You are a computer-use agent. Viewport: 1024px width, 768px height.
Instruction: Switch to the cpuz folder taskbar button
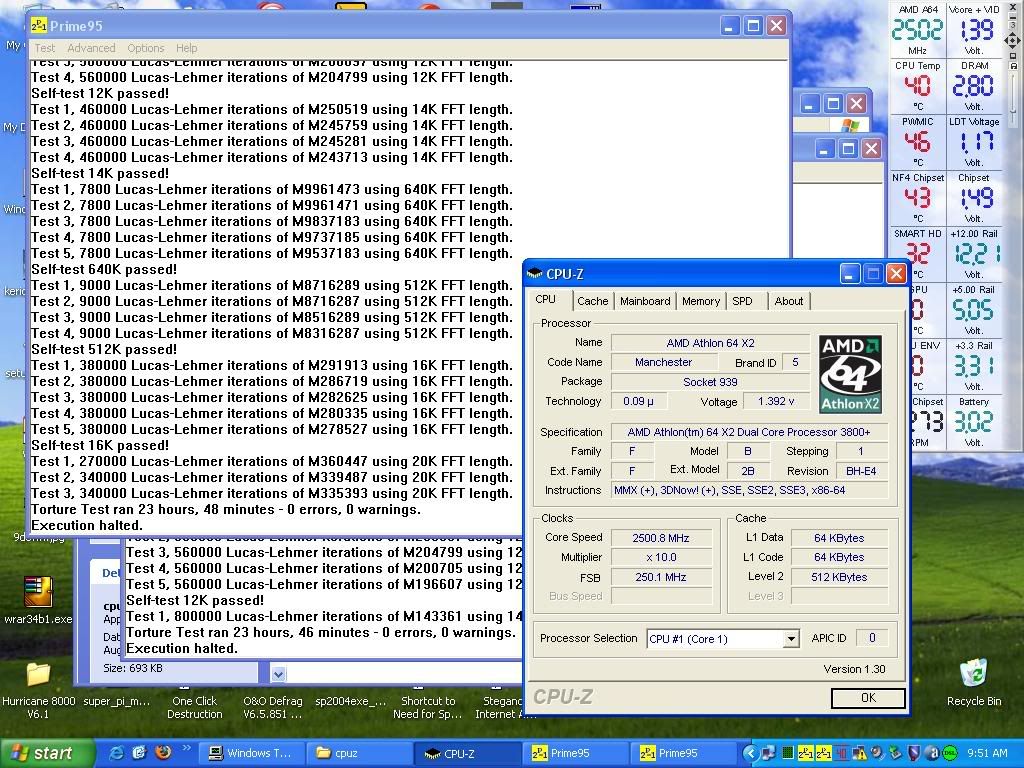click(x=357, y=753)
